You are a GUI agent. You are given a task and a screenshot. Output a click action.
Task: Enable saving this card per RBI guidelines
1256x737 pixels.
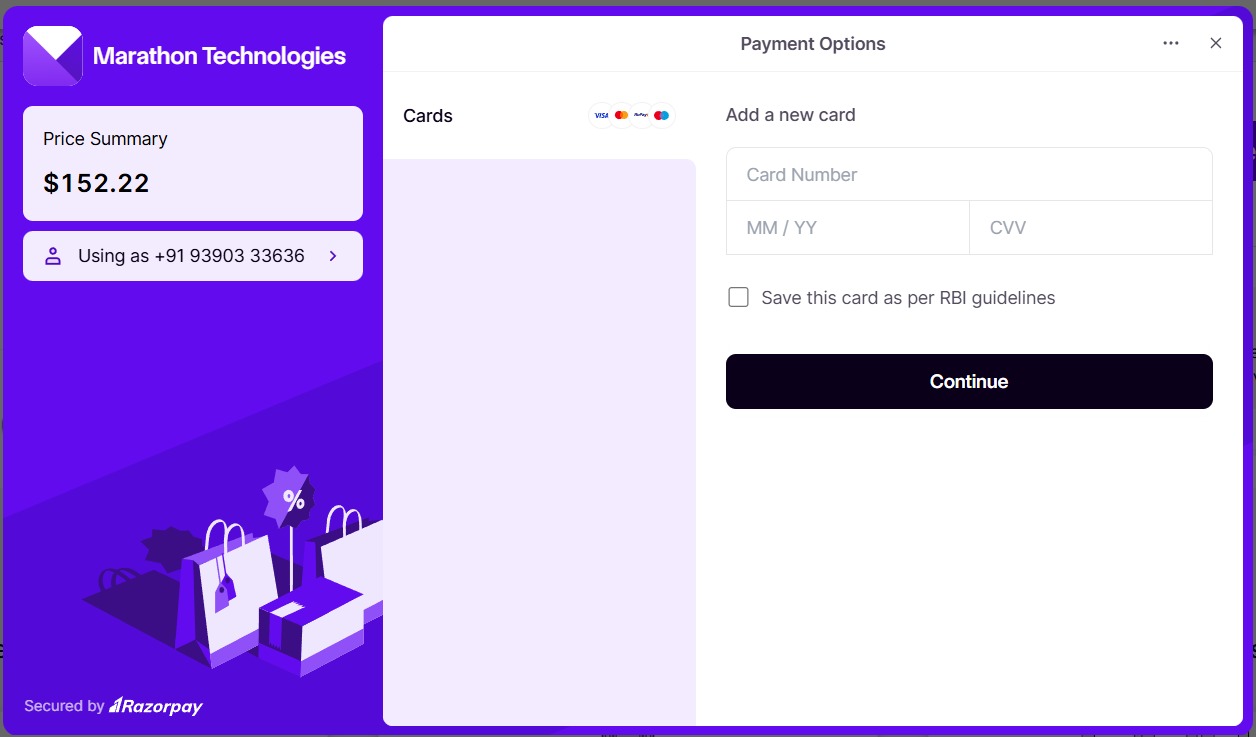click(738, 296)
